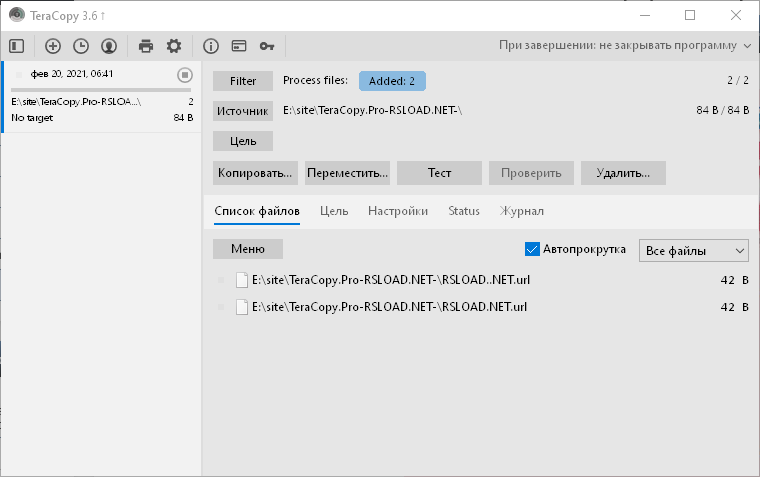Viewport: 760px width, 477px height.
Task: Click the Удалить... button
Action: (623, 173)
